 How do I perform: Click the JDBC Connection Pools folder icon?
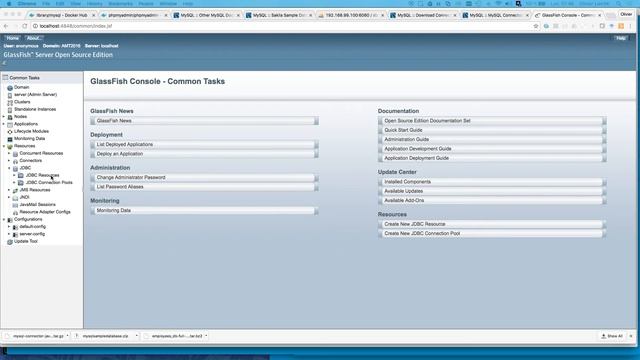pos(21,183)
